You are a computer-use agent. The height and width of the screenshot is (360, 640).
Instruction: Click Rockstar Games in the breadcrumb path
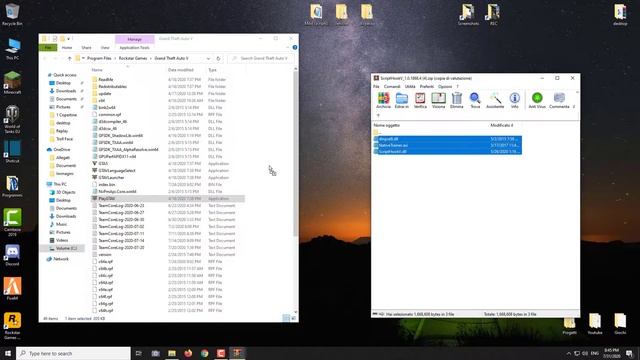pyautogui.click(x=133, y=58)
